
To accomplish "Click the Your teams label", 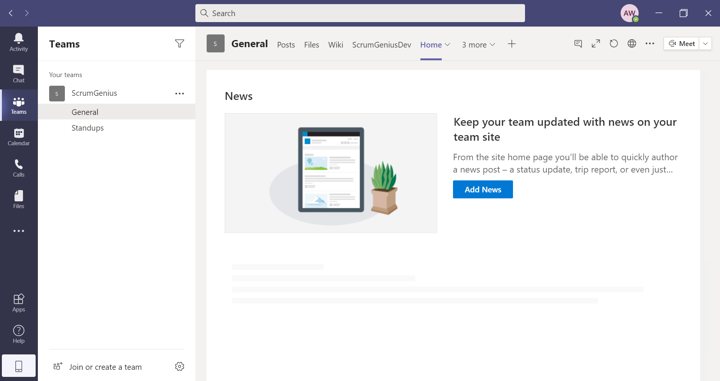I will [66, 74].
